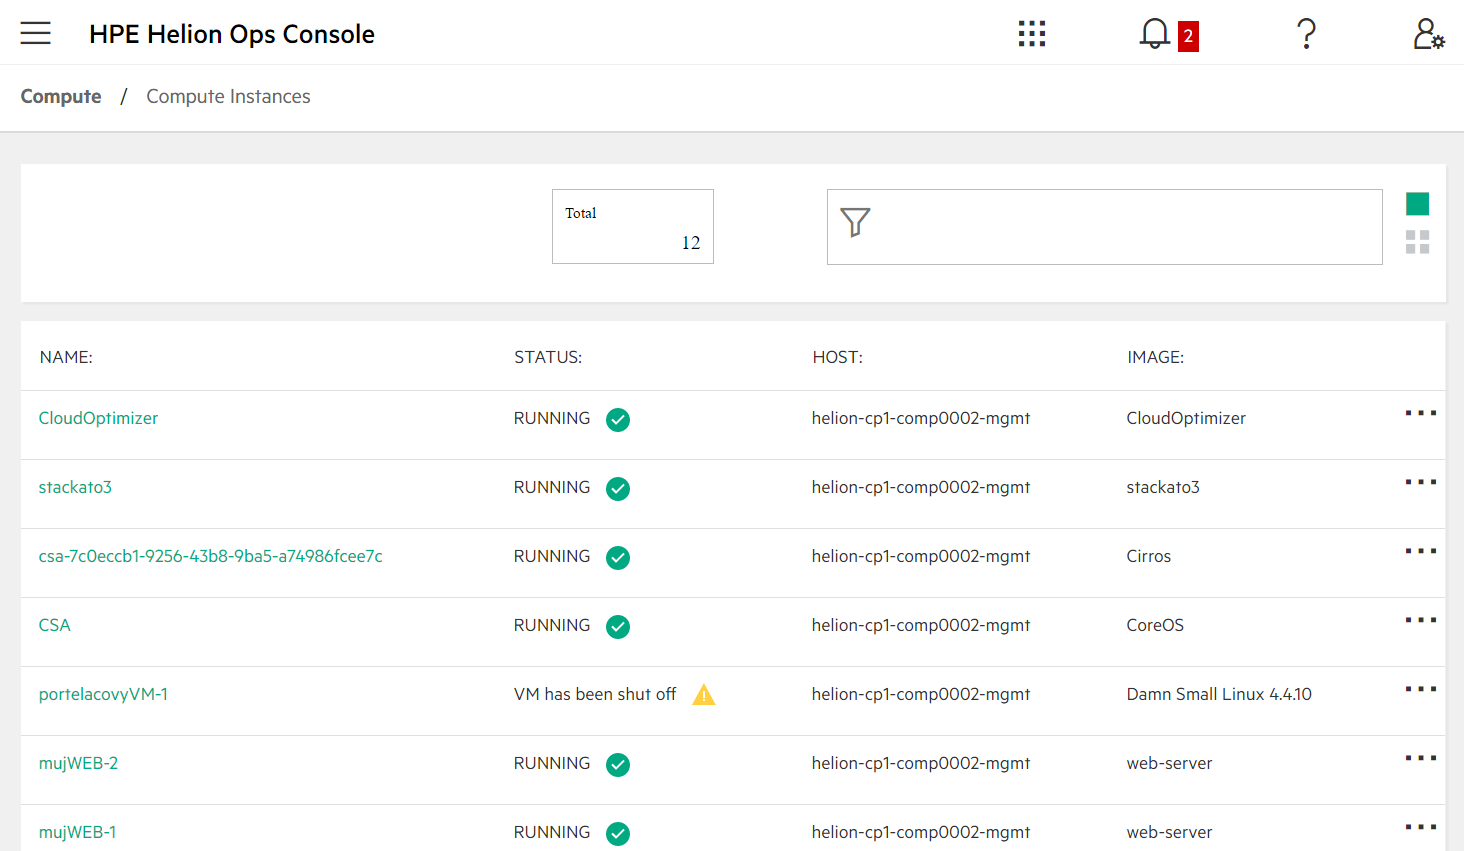Click the filter funnel icon
This screenshot has height=851, width=1464.
[855, 222]
